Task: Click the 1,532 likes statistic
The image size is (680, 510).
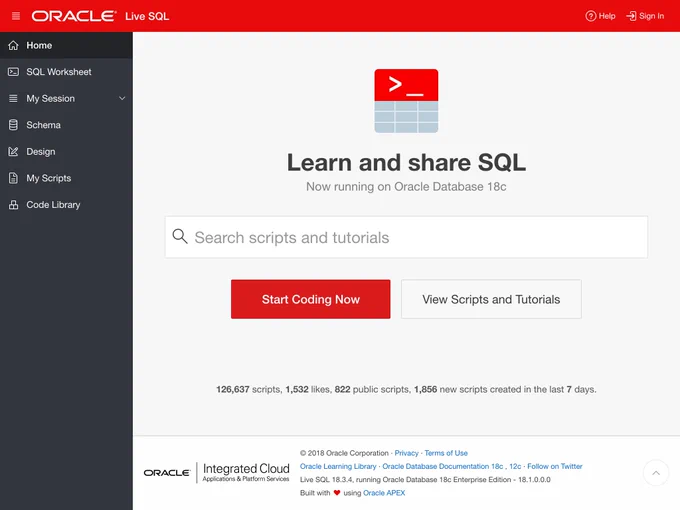Action: click(308, 389)
